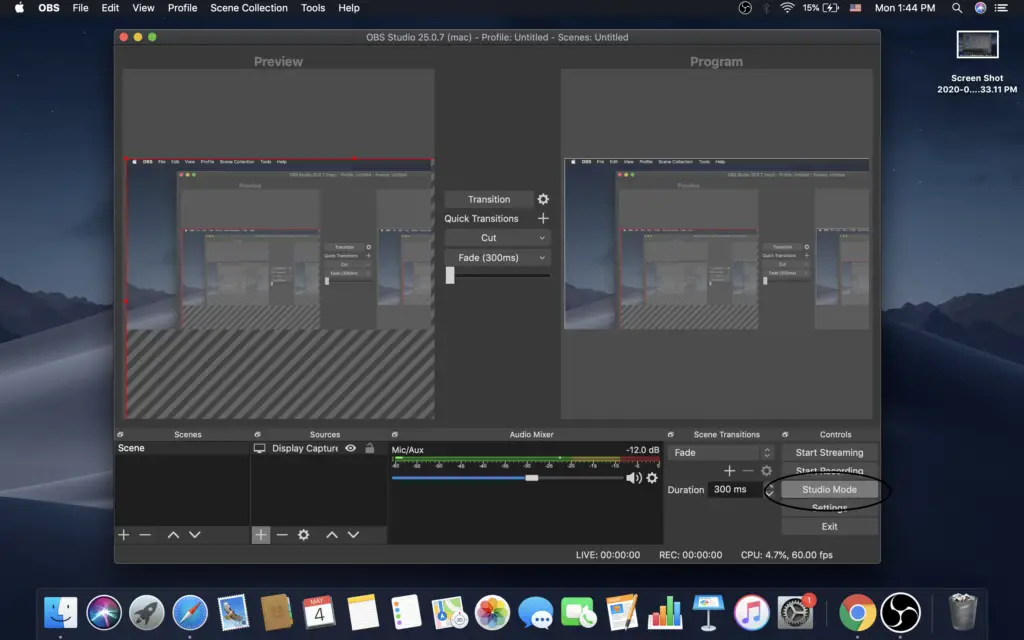
Task: Pop out the Scenes dock panel
Action: (x=120, y=434)
